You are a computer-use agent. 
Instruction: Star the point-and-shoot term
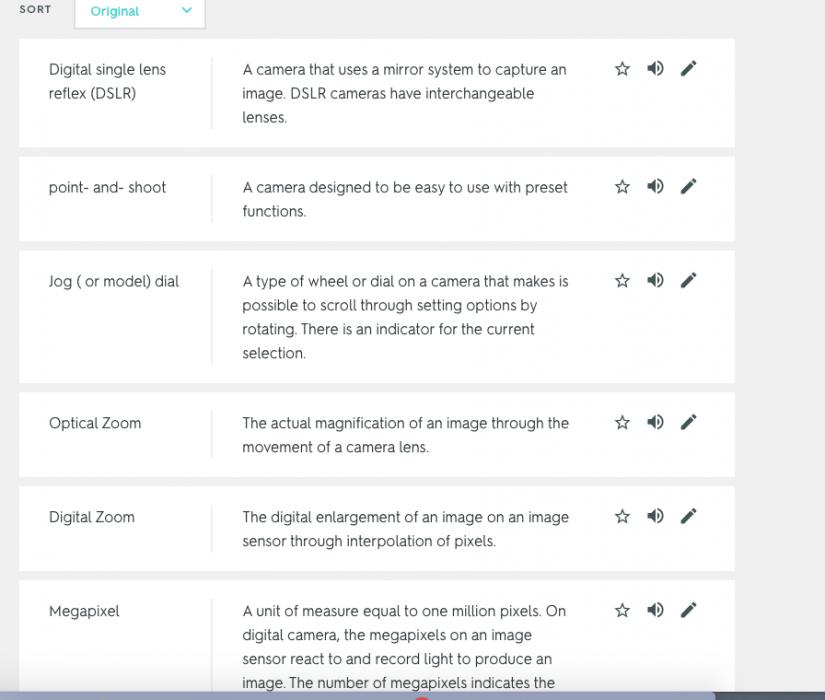(622, 187)
